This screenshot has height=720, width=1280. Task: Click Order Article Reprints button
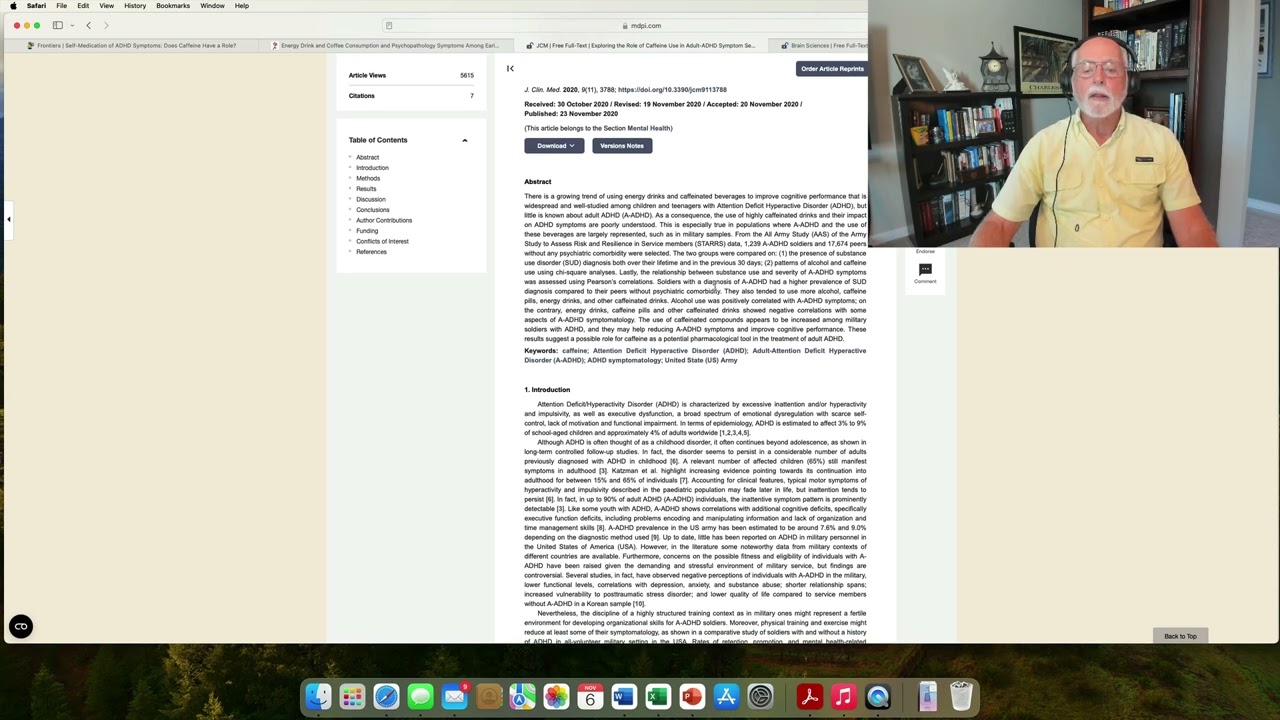click(x=832, y=69)
